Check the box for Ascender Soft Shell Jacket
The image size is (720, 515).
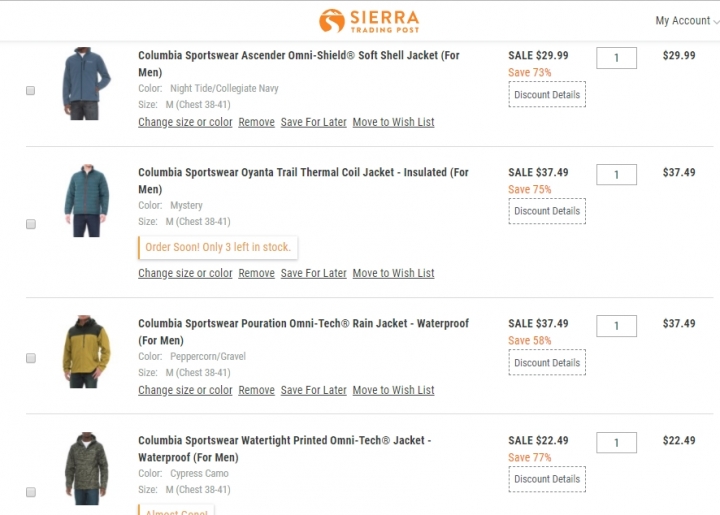coord(31,90)
